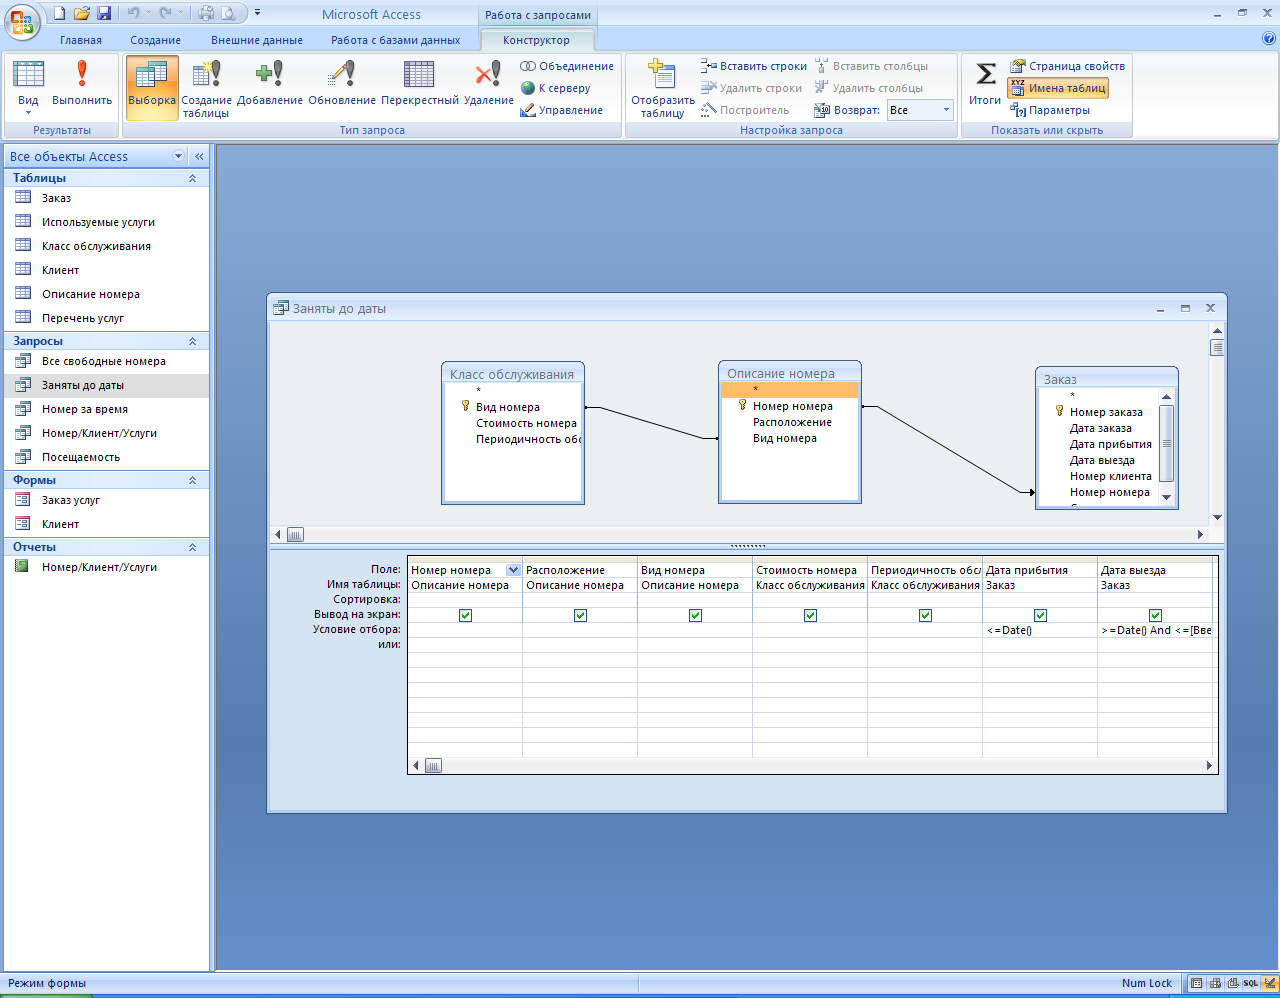The image size is (1280, 998).
Task: Open the Создание ribbon tab
Action: point(155,40)
